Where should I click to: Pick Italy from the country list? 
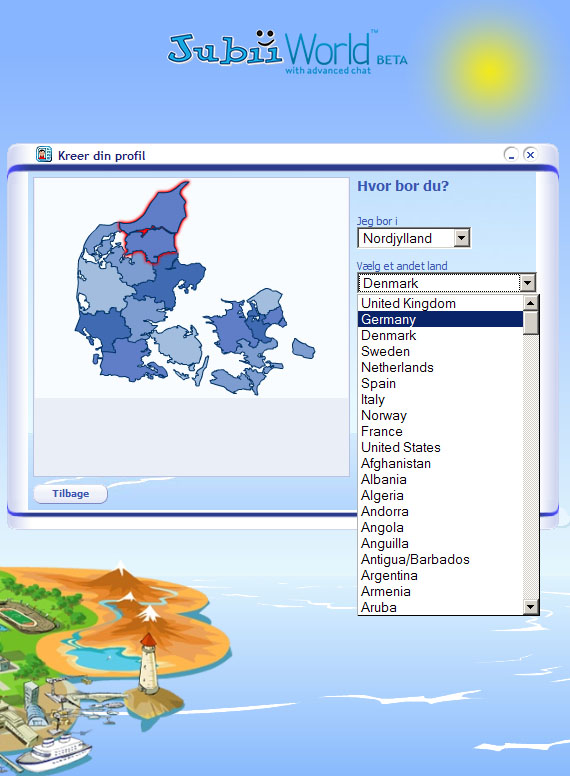pyautogui.click(x=440, y=399)
